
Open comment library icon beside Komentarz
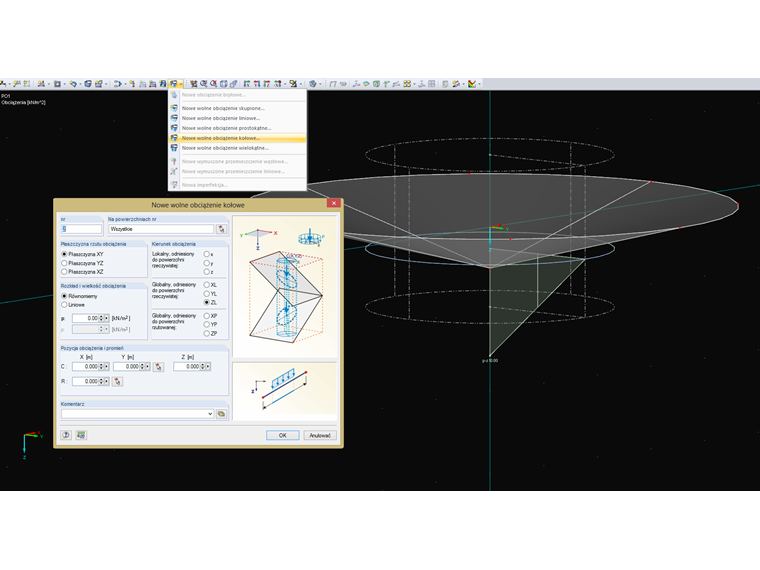pos(222,414)
